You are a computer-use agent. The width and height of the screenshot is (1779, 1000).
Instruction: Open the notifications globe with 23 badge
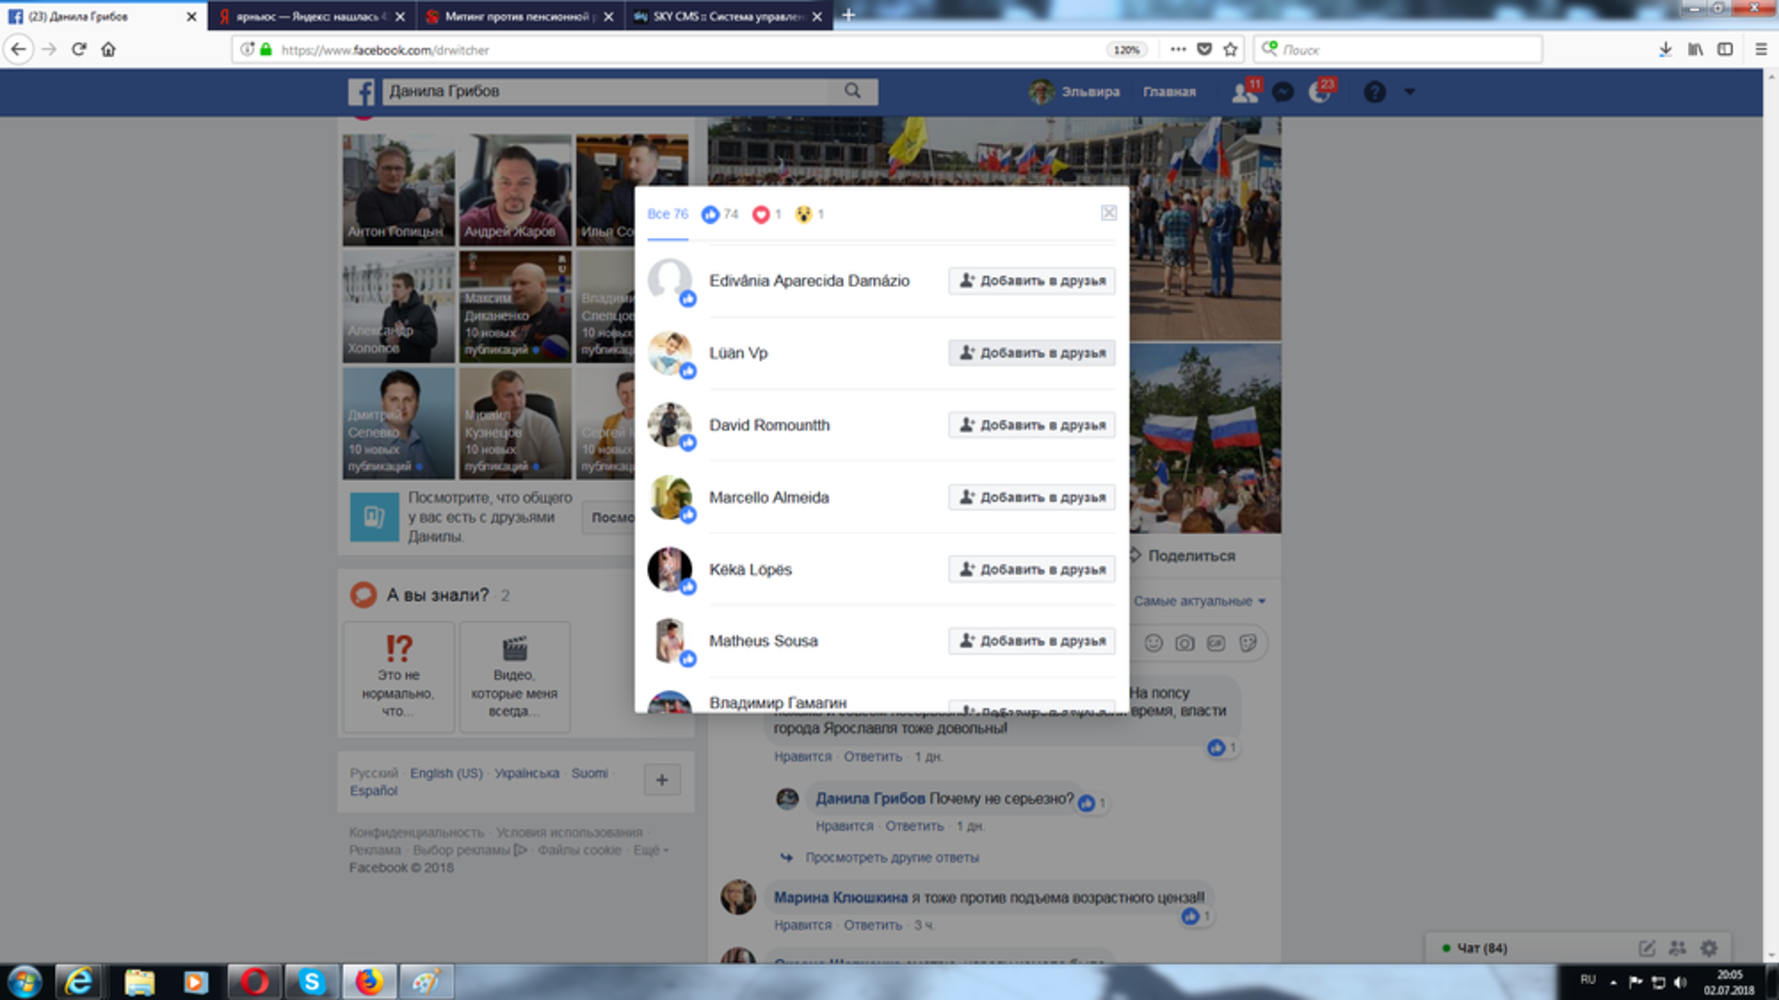1320,92
